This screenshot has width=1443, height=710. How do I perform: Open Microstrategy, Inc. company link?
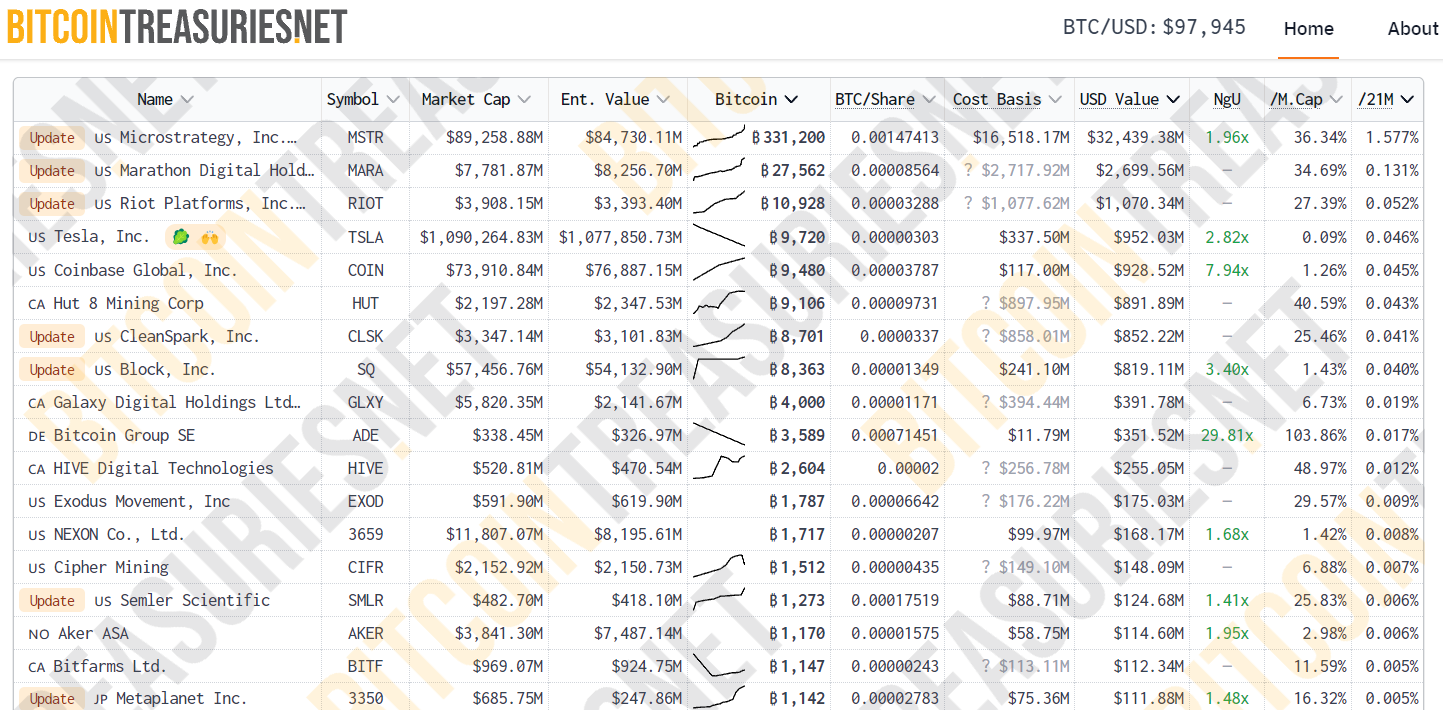[208, 137]
